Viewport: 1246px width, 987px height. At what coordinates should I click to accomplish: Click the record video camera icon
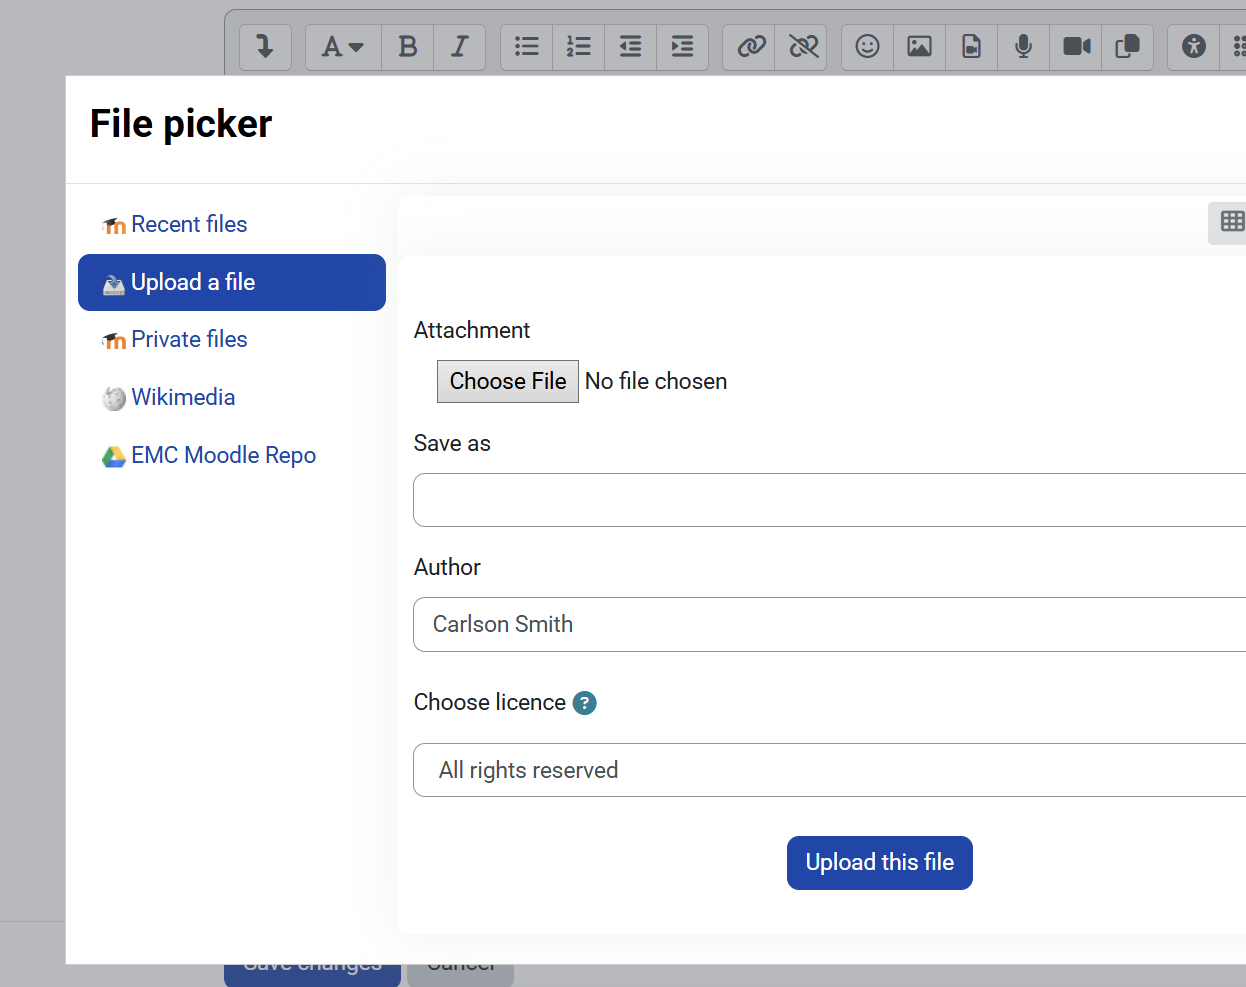click(1076, 47)
